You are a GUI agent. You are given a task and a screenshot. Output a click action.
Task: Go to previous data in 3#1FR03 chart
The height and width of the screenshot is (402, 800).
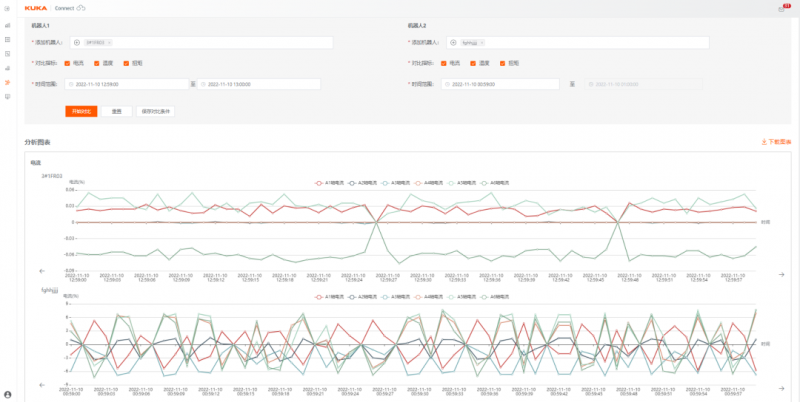(x=42, y=271)
